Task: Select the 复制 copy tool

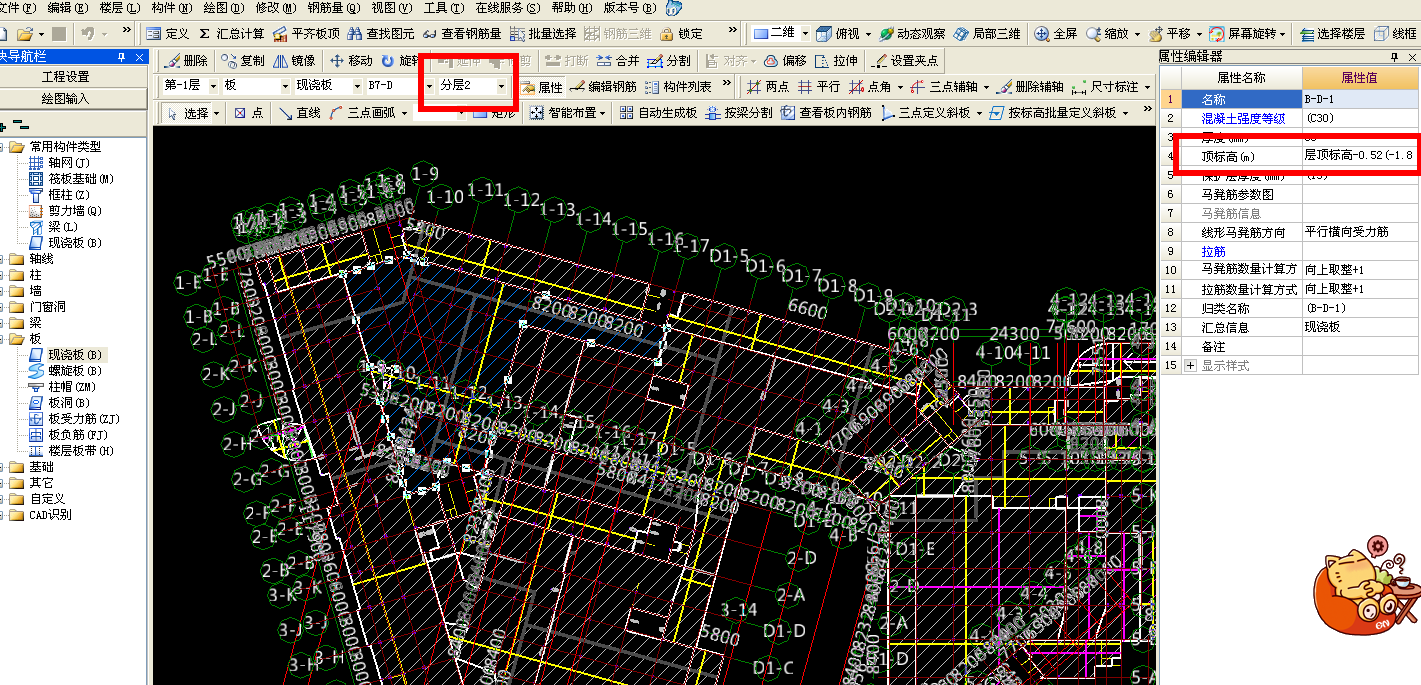Action: click(x=243, y=61)
